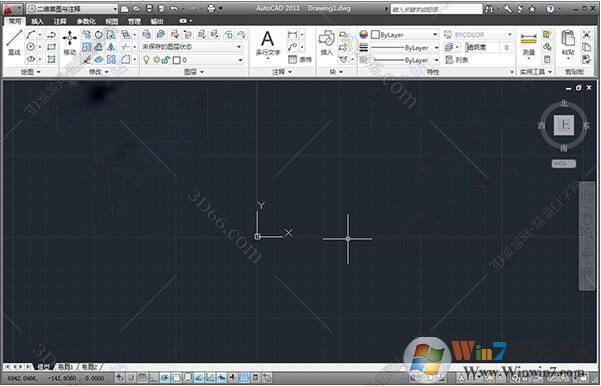Screen dimensions: 601x386
Task: Select the mirror tool in modify panel
Action: click(111, 47)
